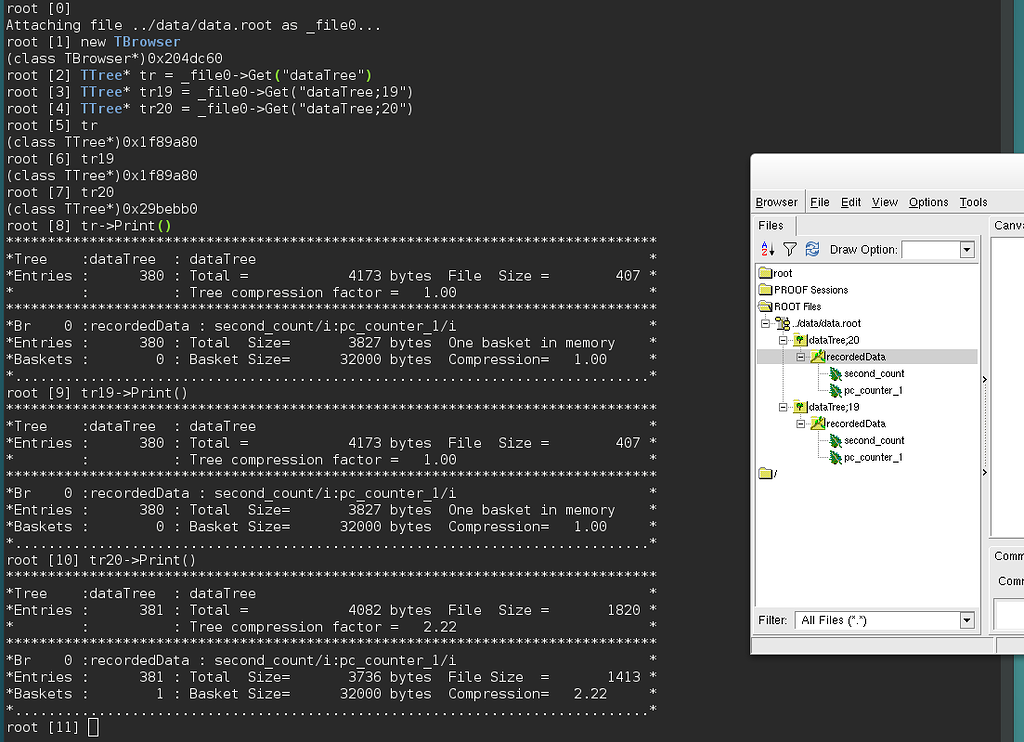The height and width of the screenshot is (742, 1024).
Task: Collapse the dataTree;19 node
Action: 784,407
